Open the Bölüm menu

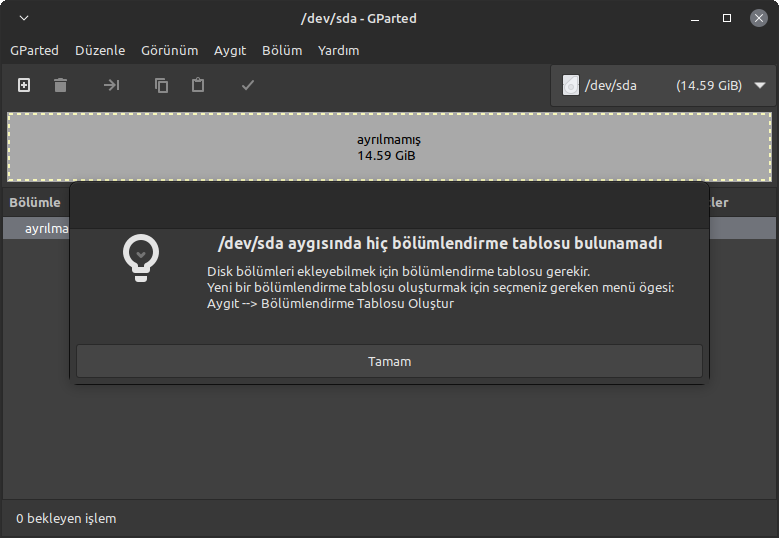[x=282, y=50]
